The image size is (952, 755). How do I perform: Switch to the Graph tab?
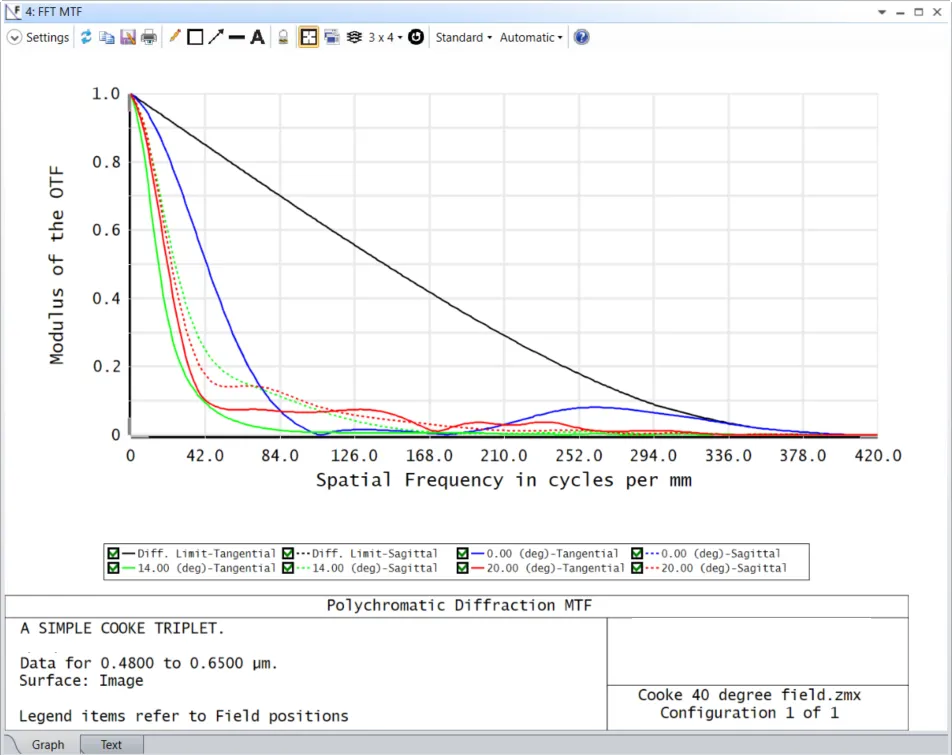click(x=47, y=745)
